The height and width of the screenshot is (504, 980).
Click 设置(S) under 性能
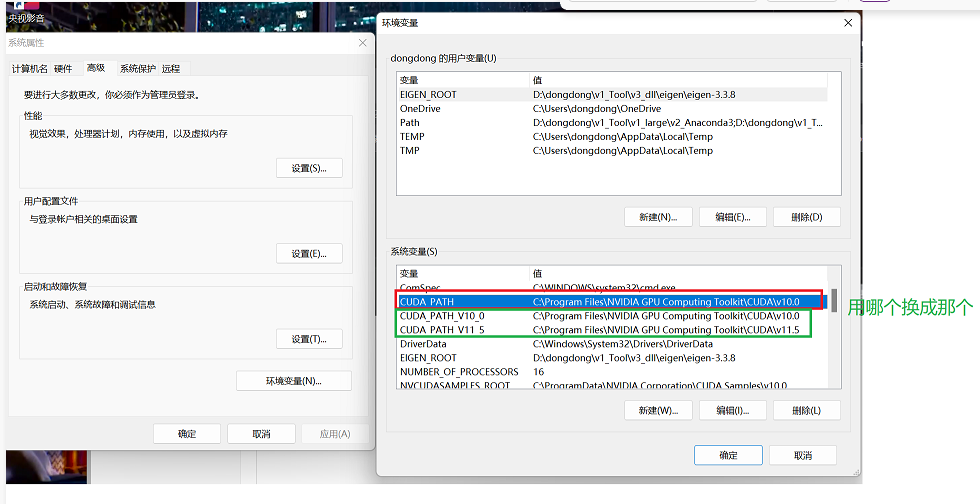click(x=309, y=168)
